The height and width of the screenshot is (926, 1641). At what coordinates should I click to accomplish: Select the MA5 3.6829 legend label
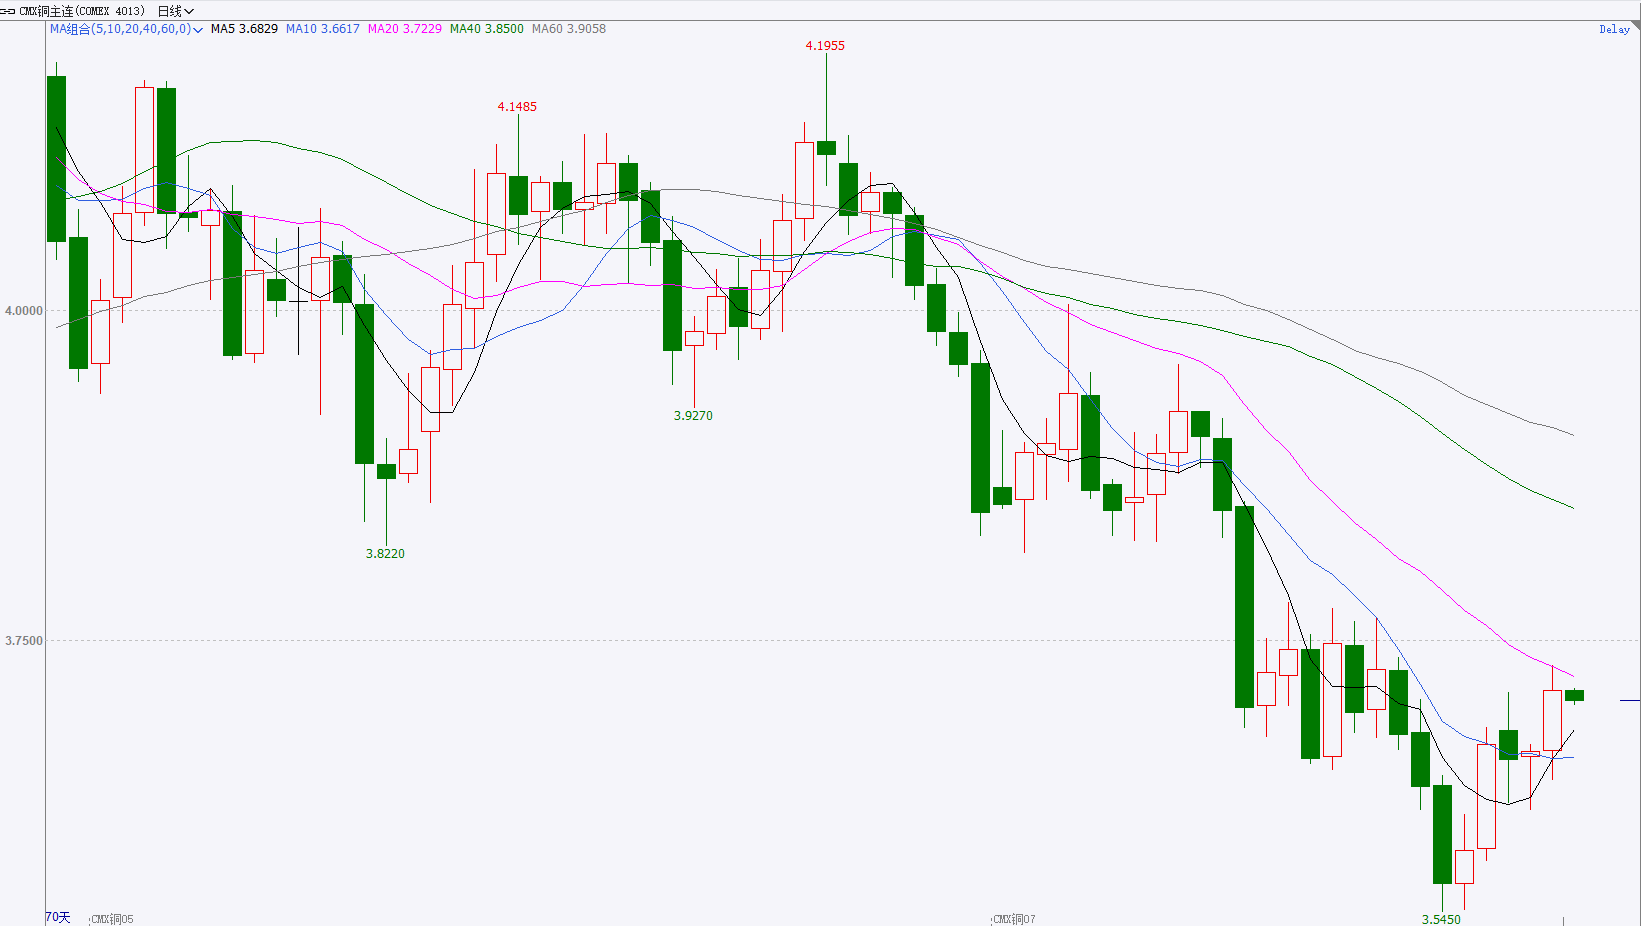pos(244,29)
